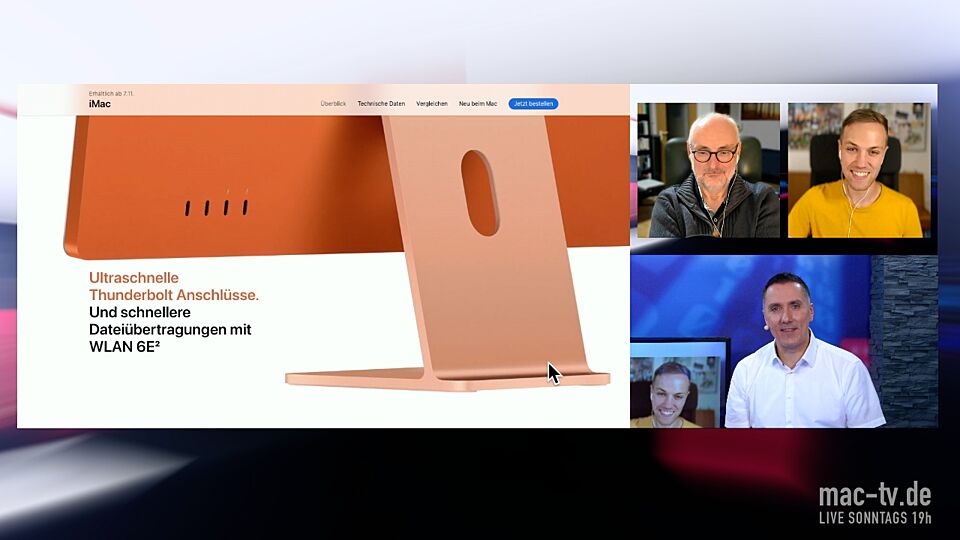Open the Überblick tab in iMac navigation
The image size is (960, 540).
point(333,104)
